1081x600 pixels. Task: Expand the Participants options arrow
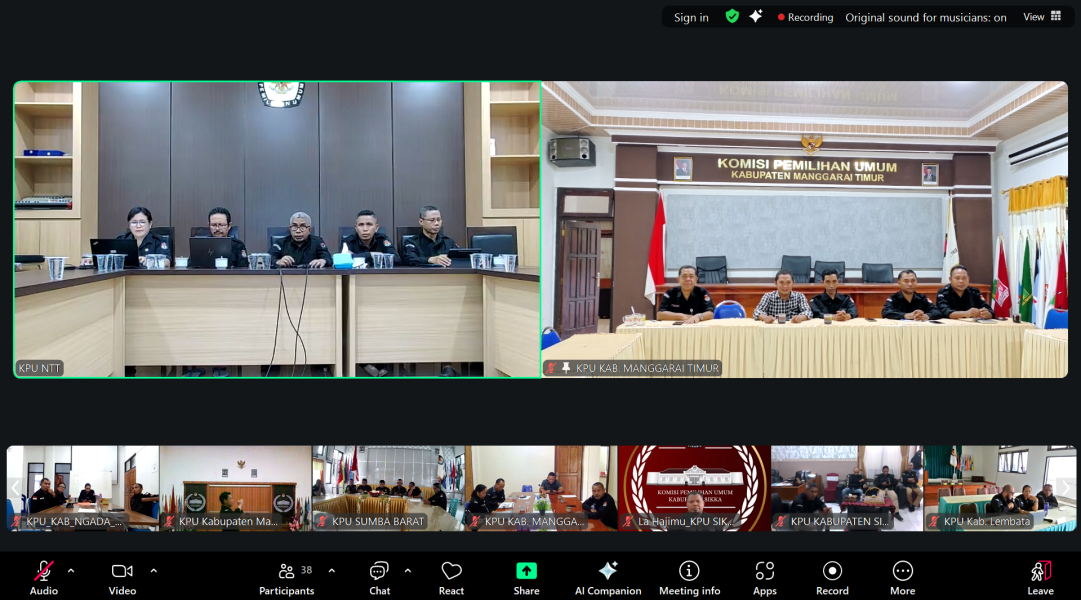pyautogui.click(x=332, y=571)
